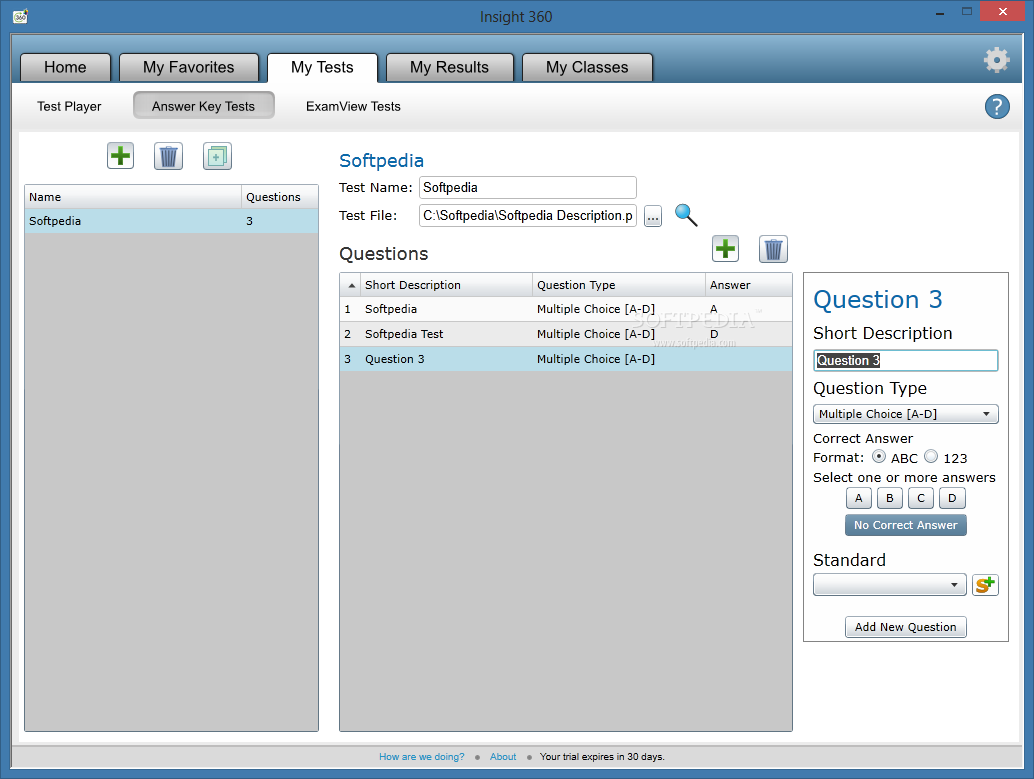Screen dimensions: 1034x779
Task: Click the delete question trash icon
Action: point(774,249)
